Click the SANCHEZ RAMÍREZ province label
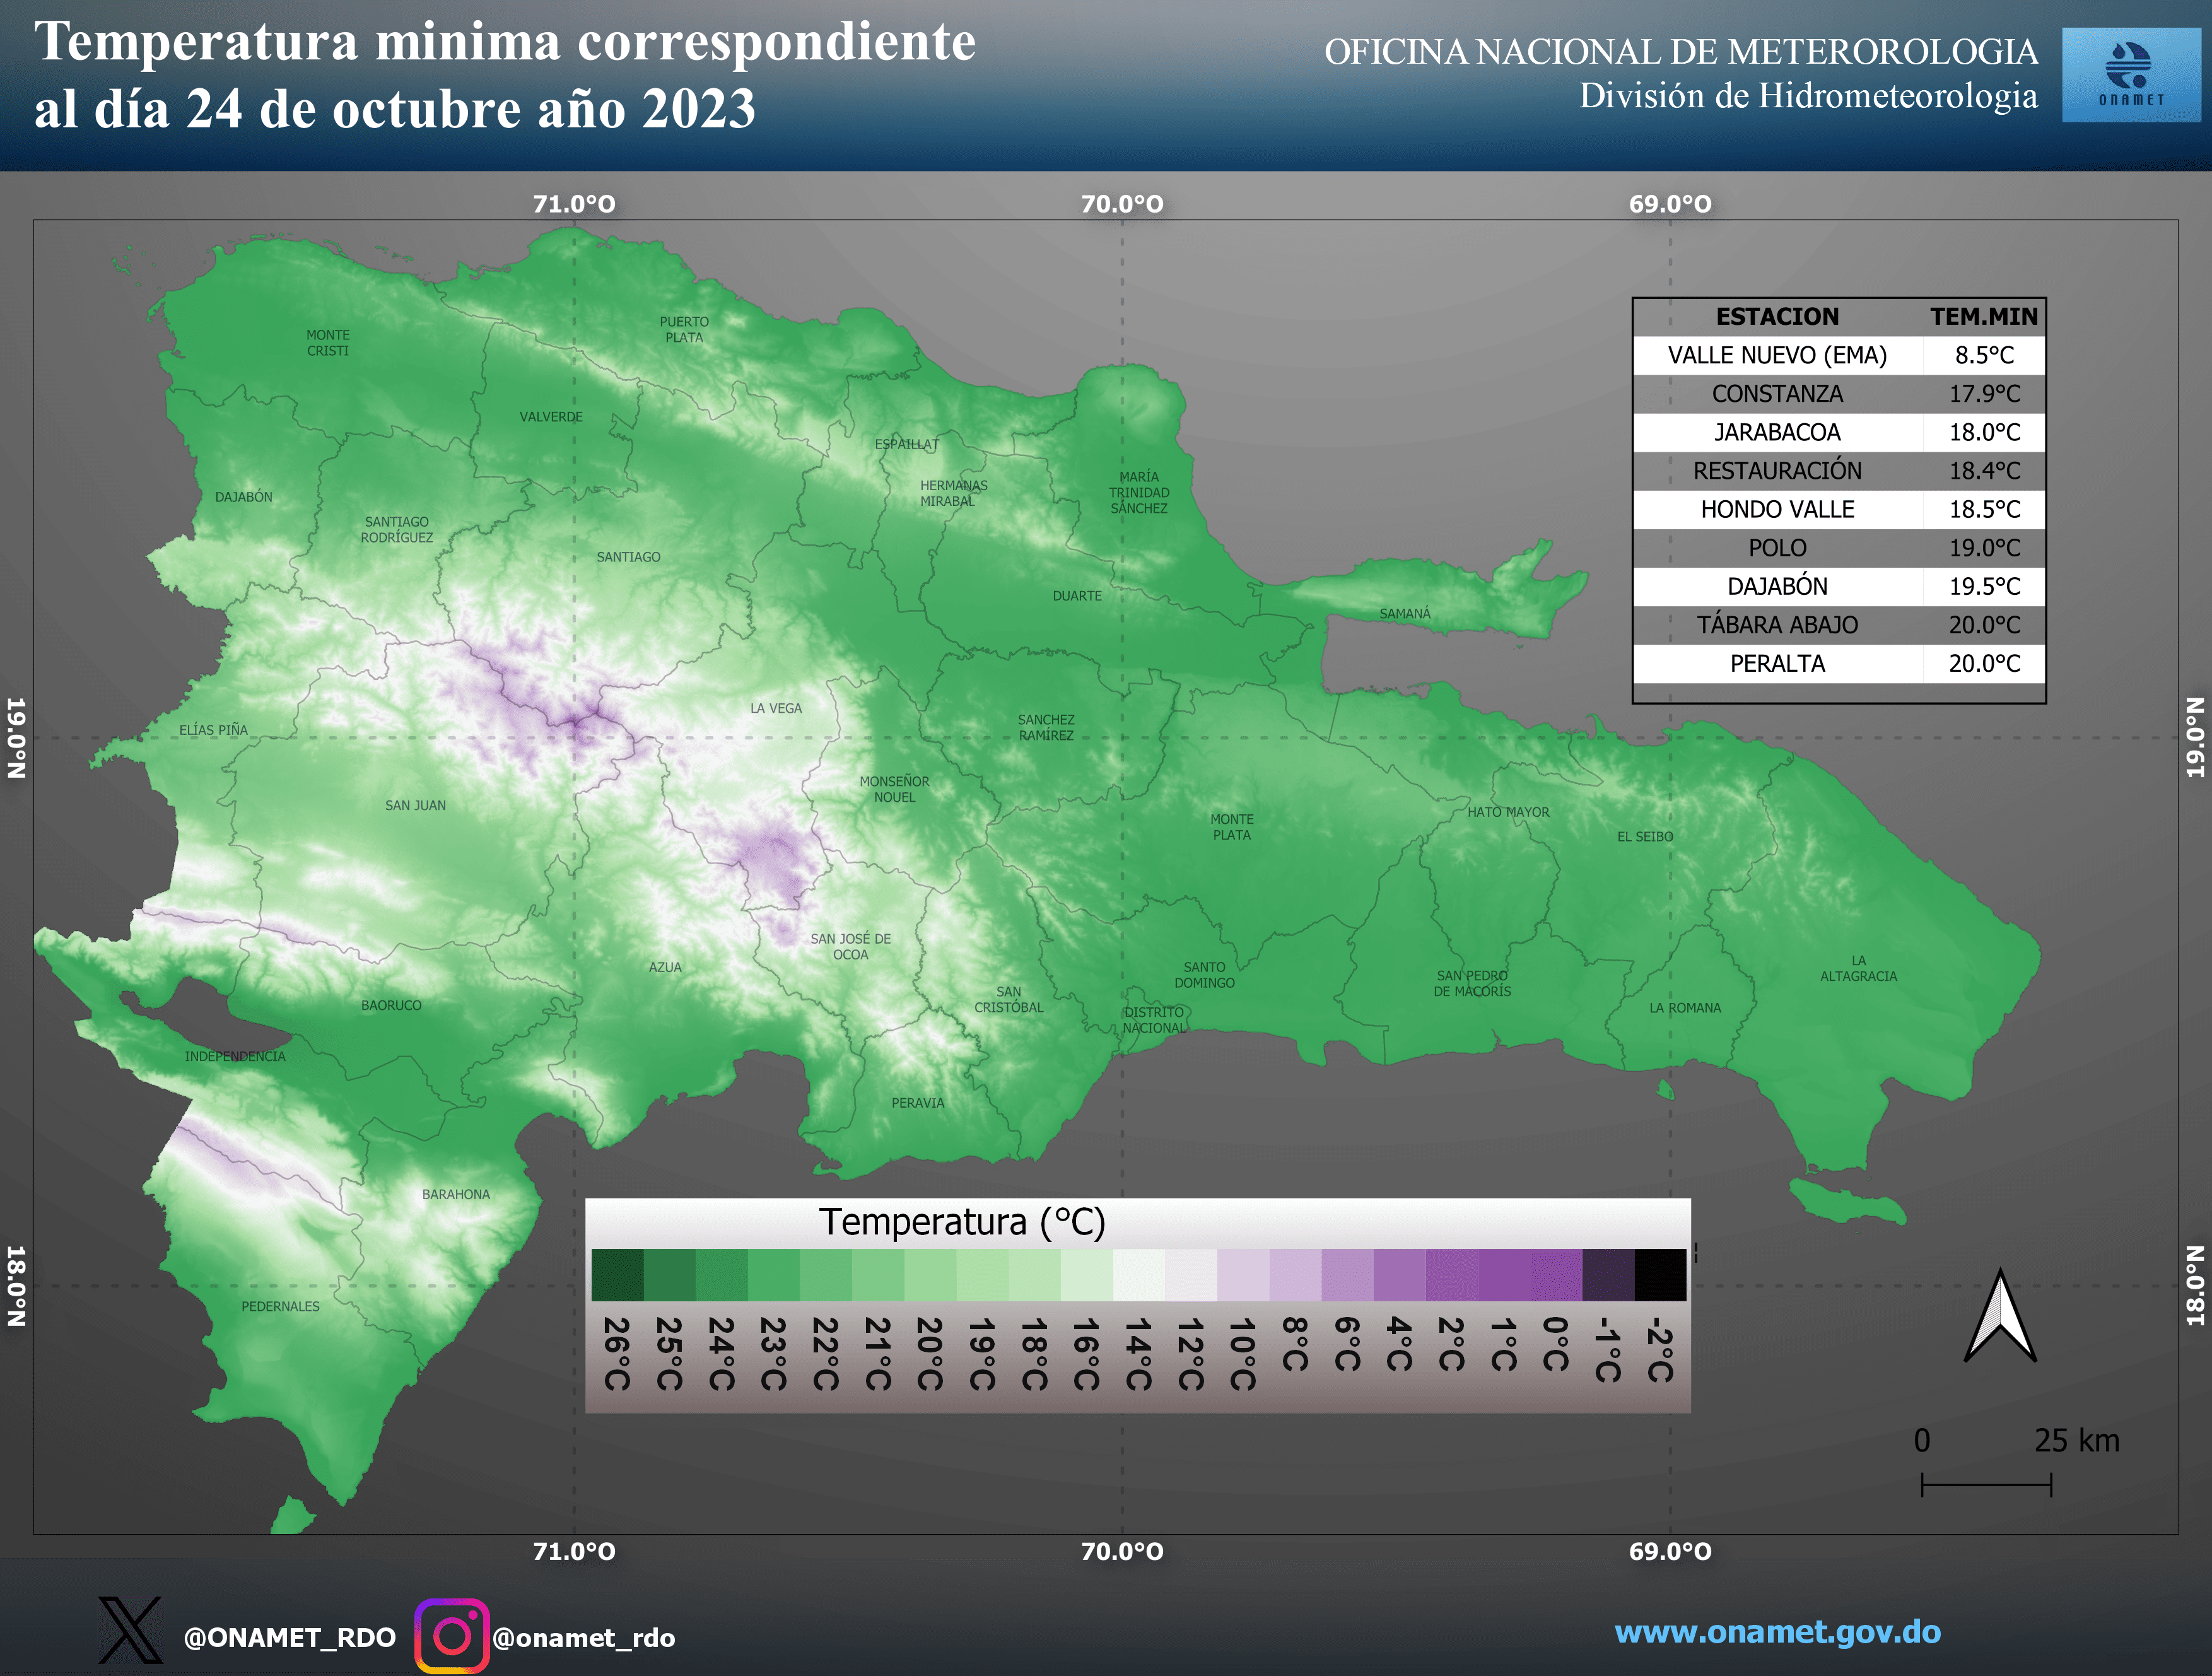The width and height of the screenshot is (2212, 1676). click(1046, 727)
